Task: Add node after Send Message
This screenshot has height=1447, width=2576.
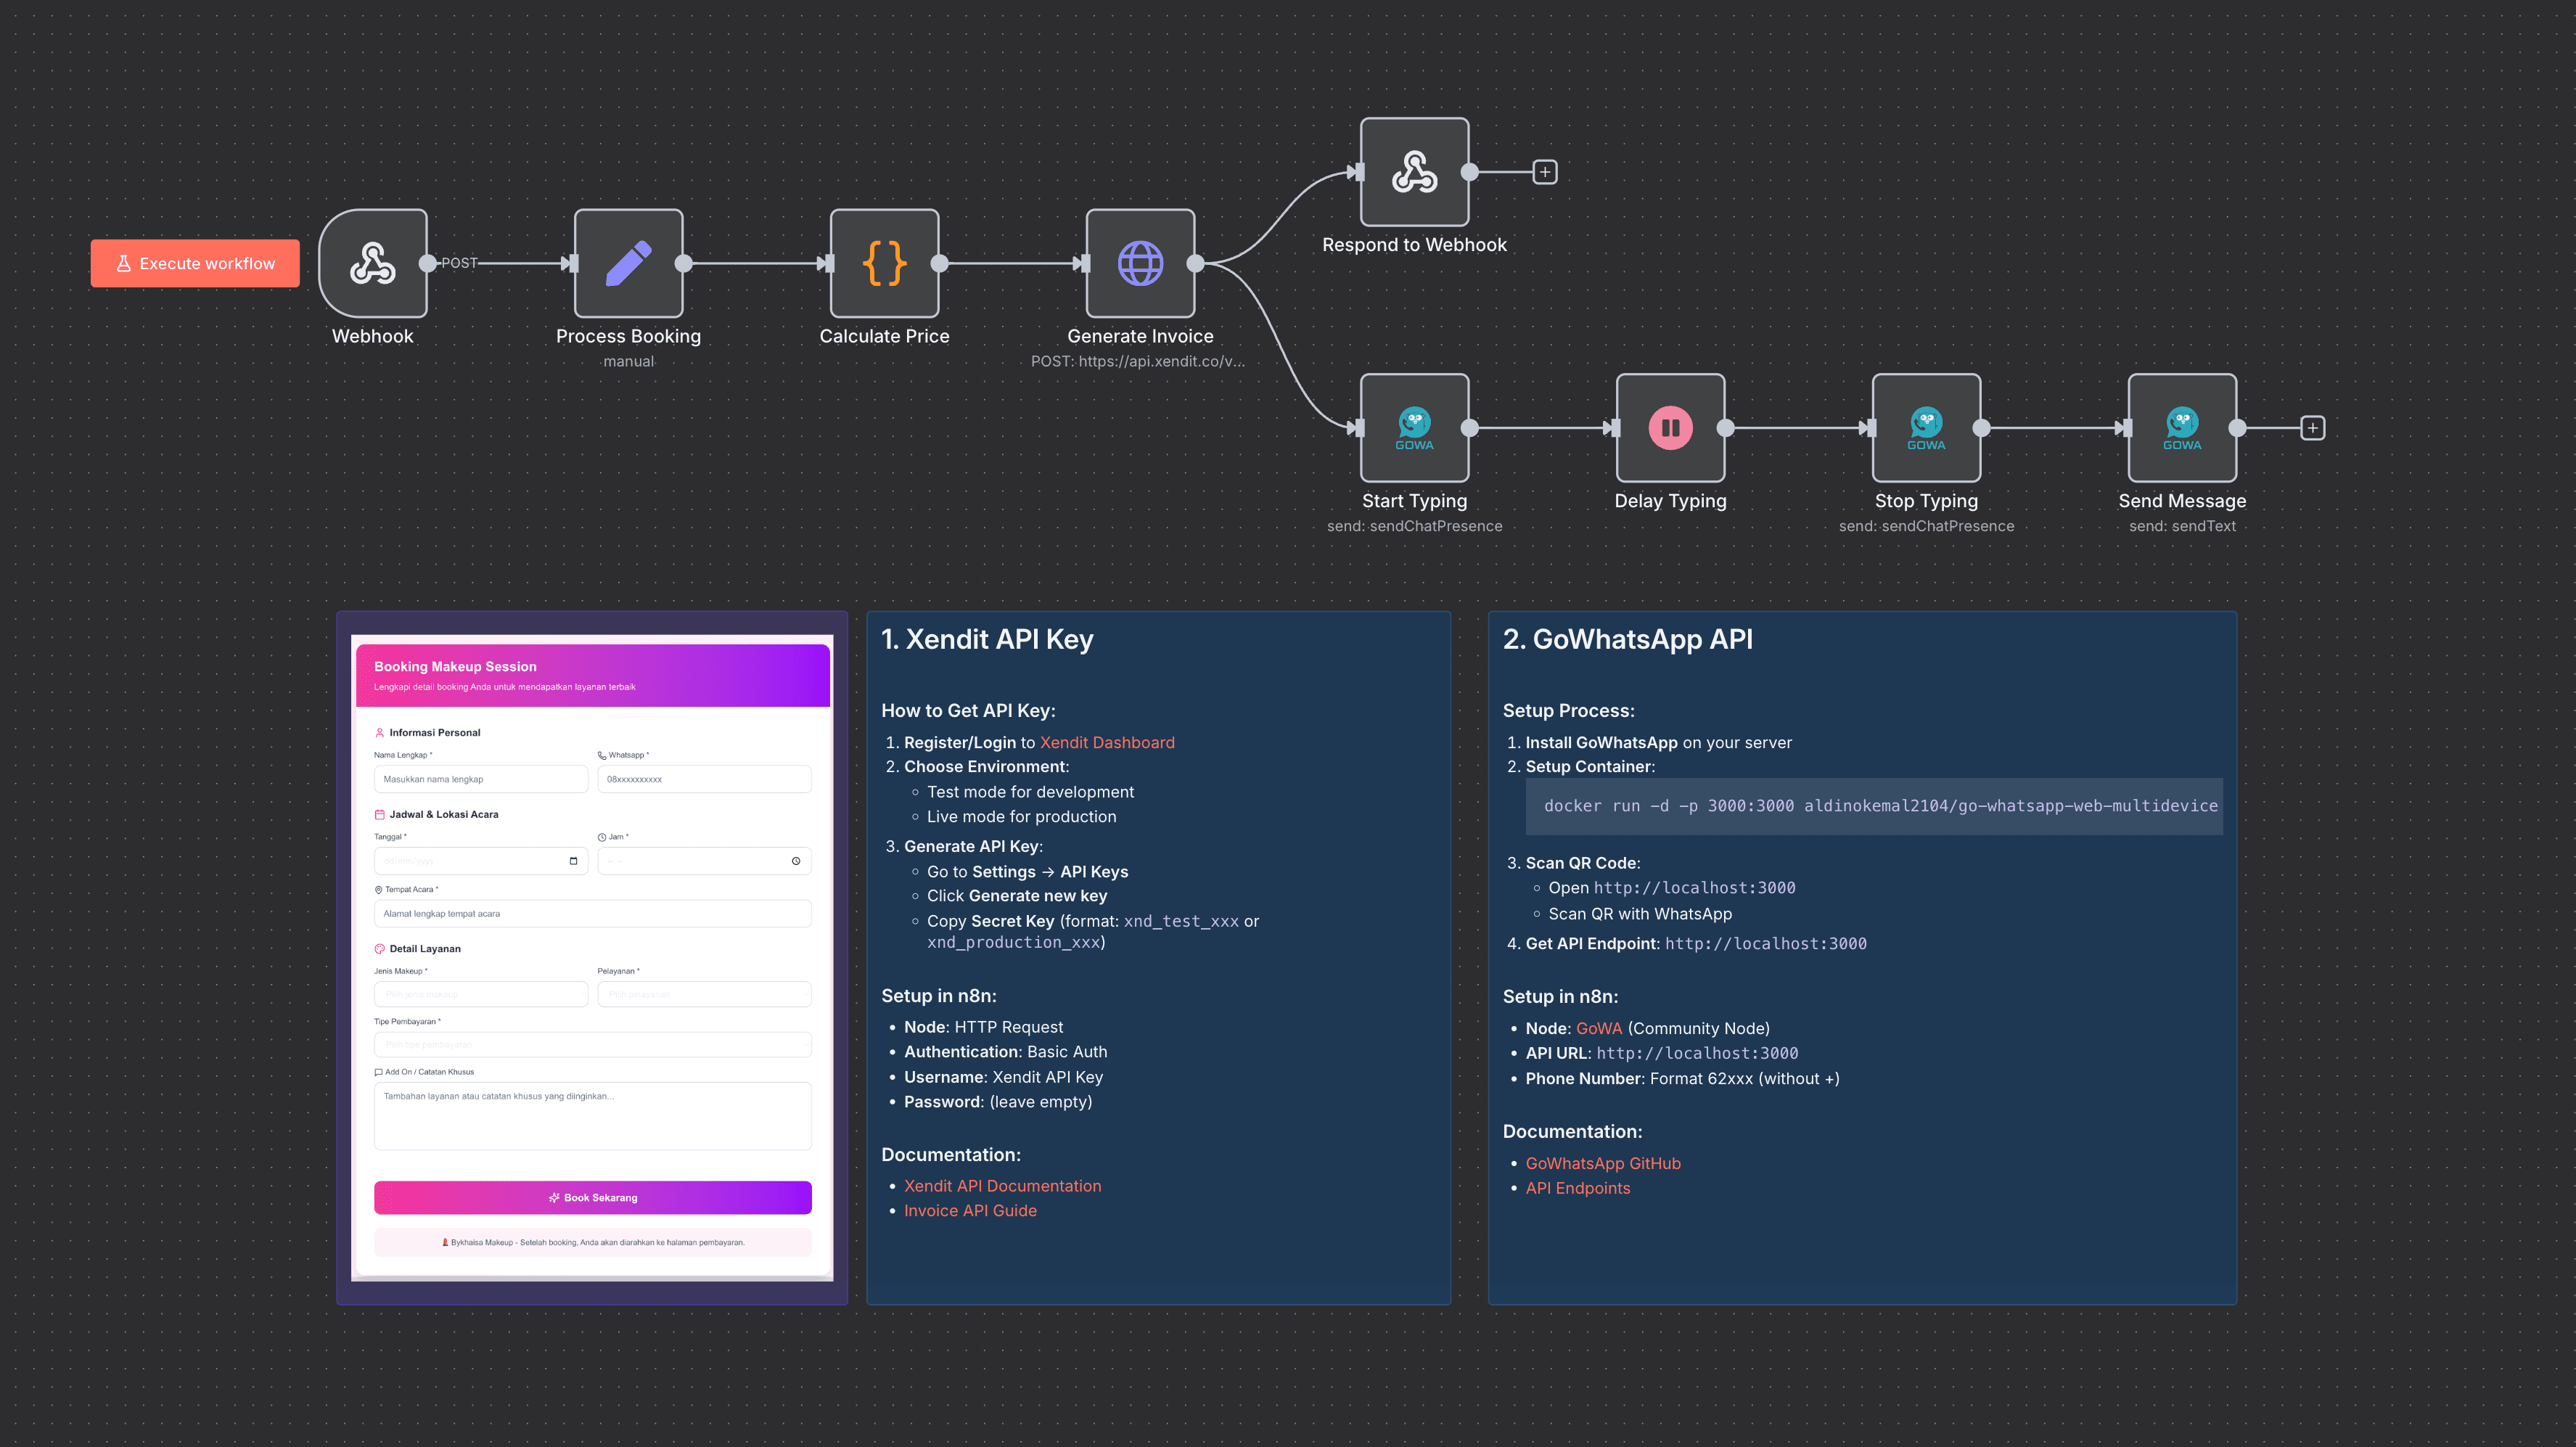Action: click(2313, 428)
